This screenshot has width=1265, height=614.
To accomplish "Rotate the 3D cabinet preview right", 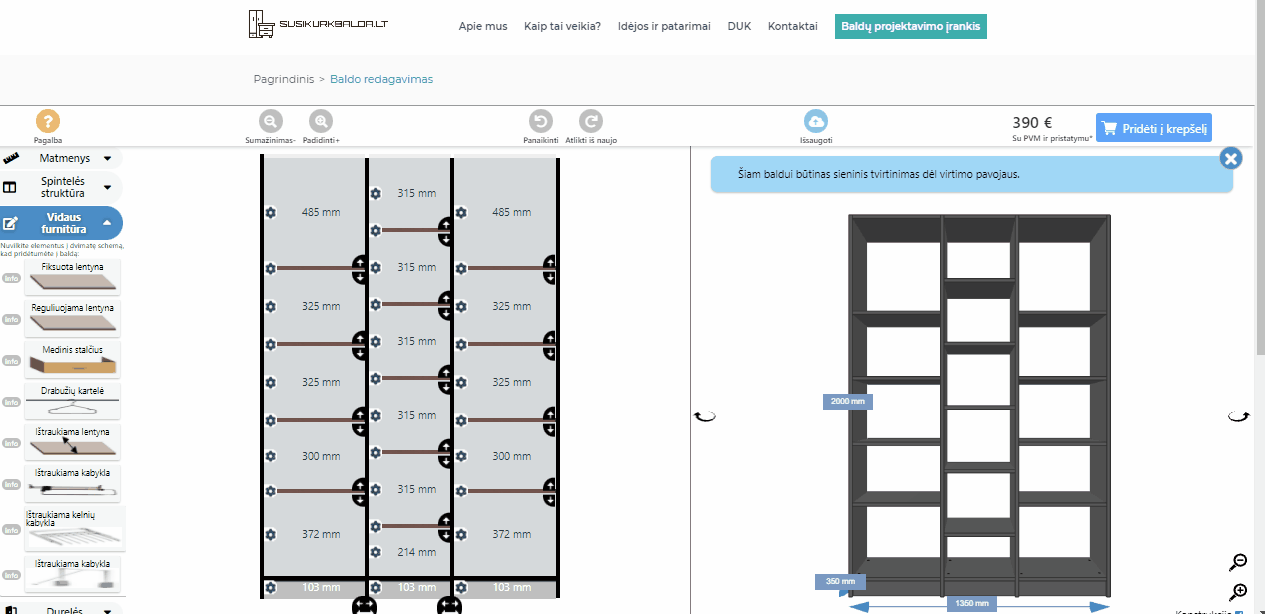I will click(x=1238, y=416).
